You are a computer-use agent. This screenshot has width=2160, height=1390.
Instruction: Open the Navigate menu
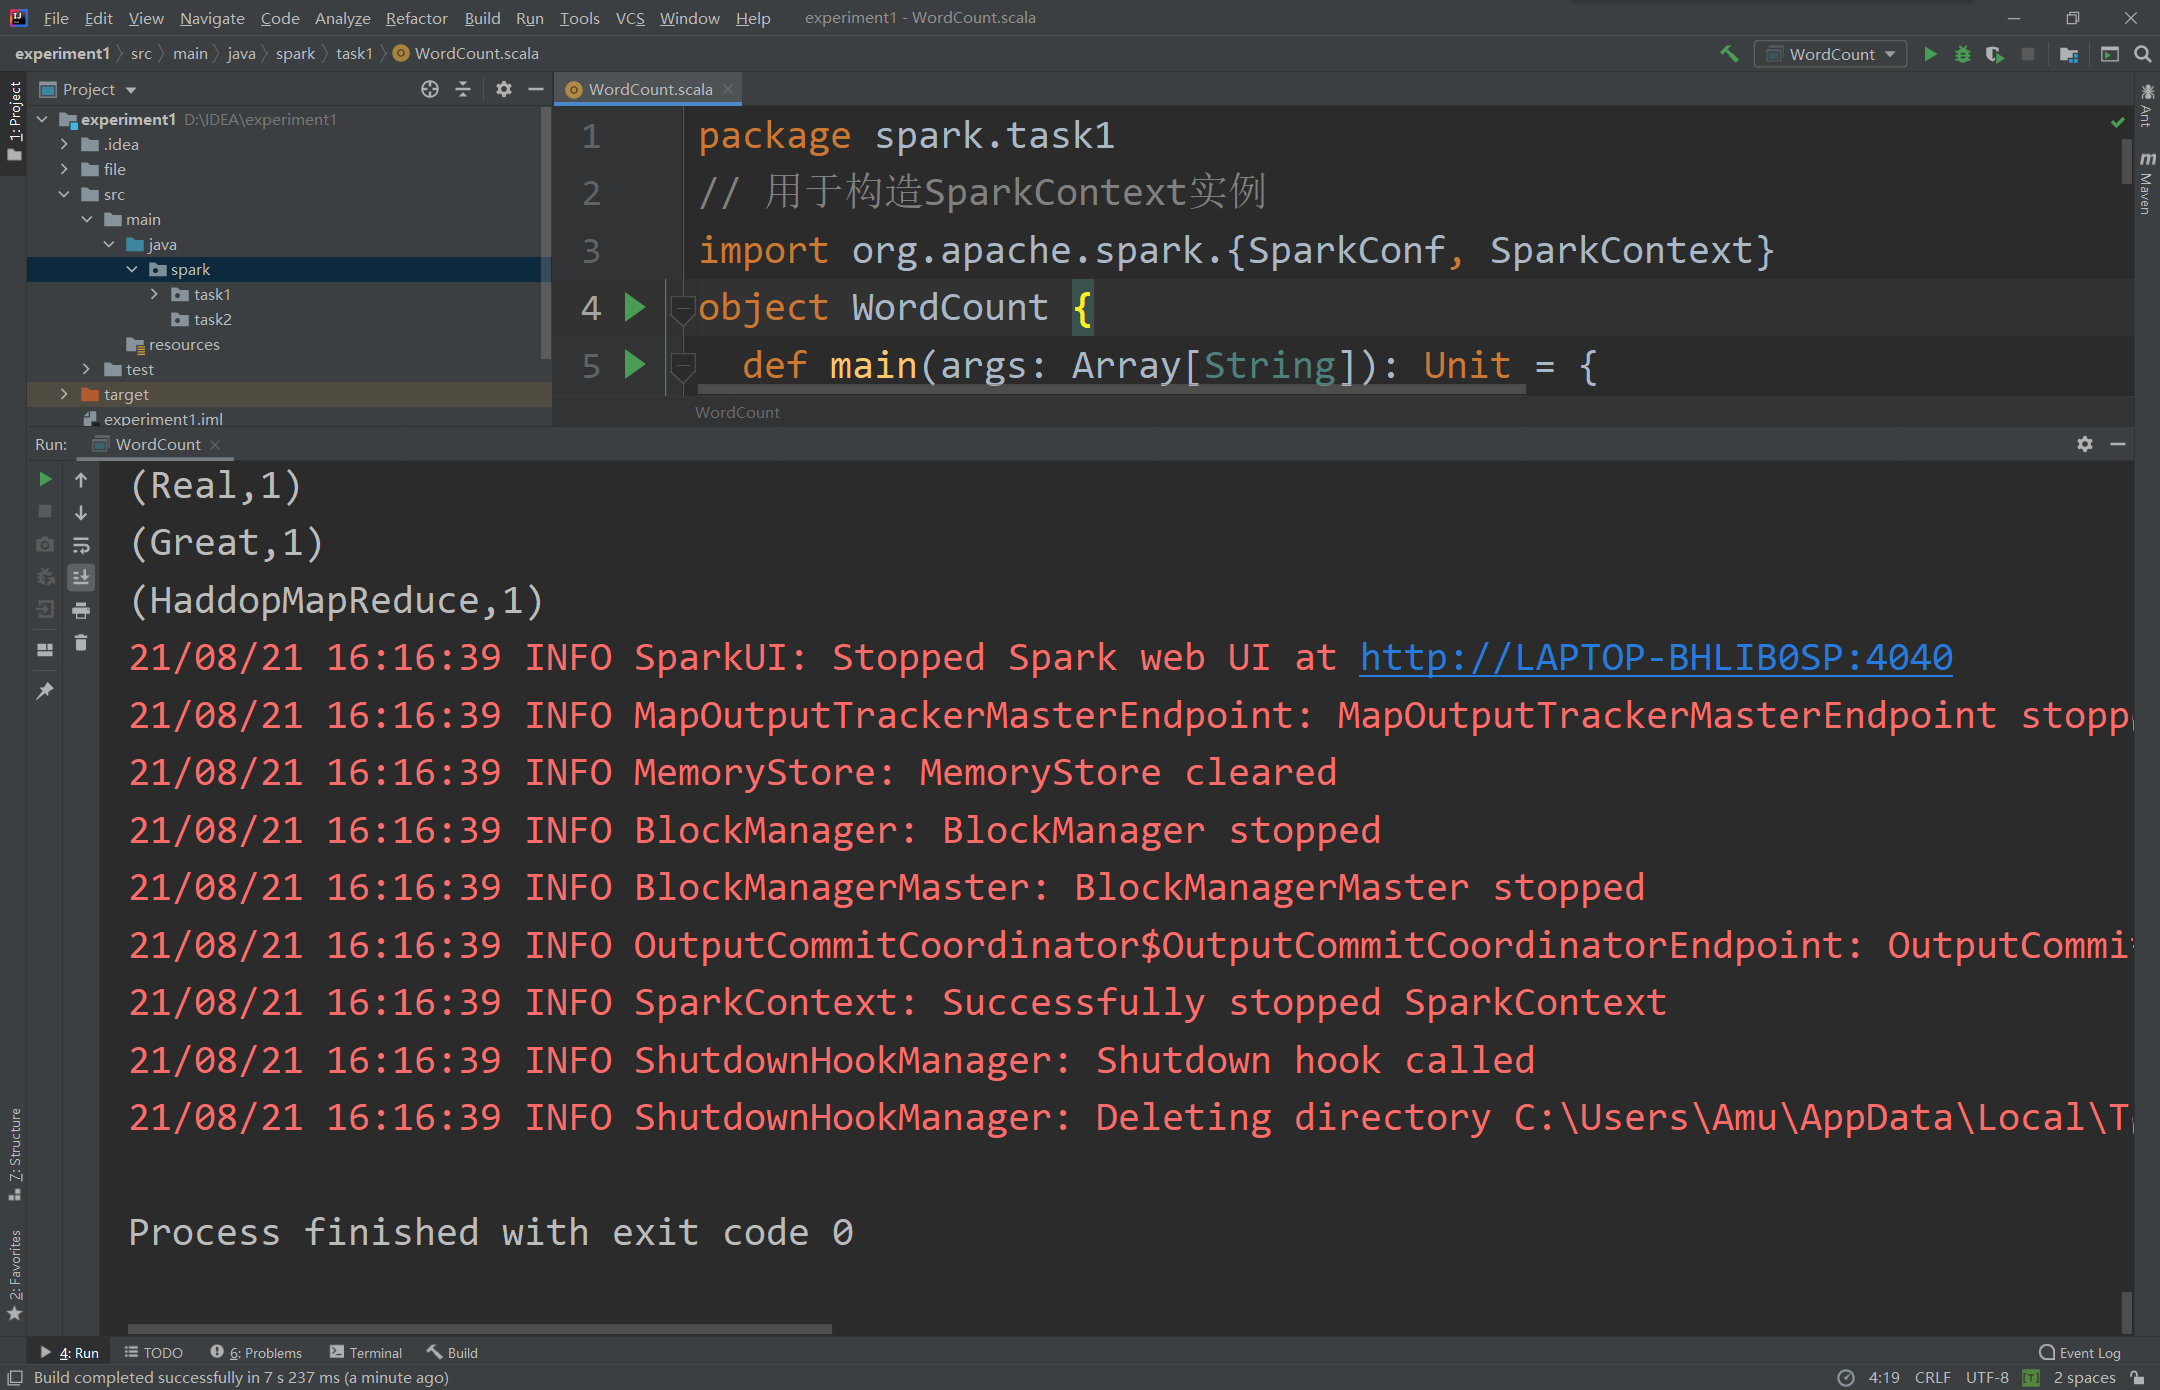coord(212,18)
